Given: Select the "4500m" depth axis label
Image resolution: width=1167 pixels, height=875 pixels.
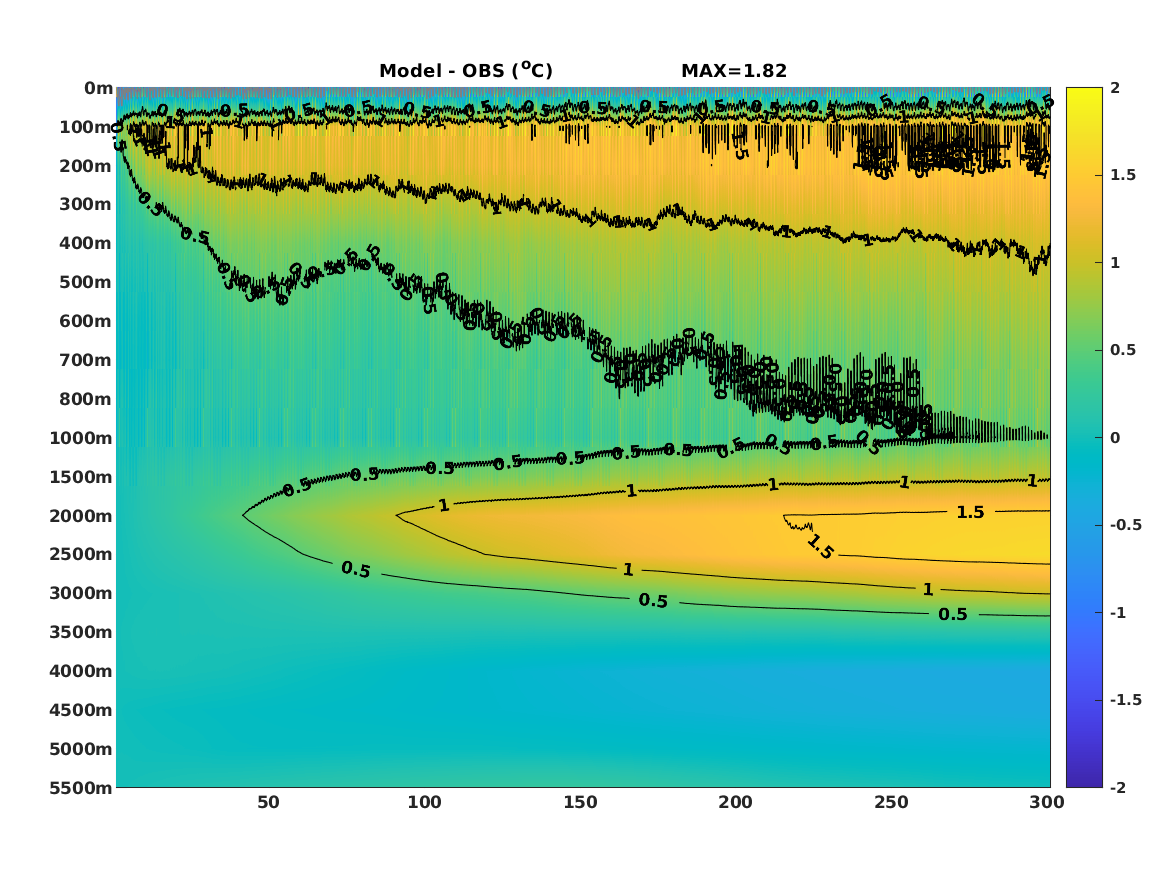Looking at the screenshot, I should [81, 710].
